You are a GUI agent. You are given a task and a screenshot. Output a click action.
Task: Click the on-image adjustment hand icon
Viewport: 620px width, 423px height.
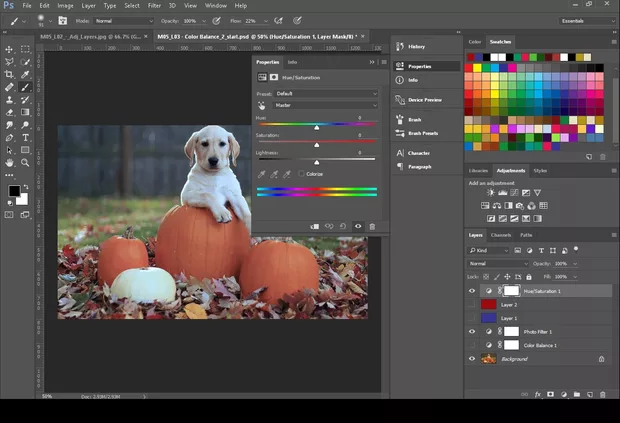(263, 105)
